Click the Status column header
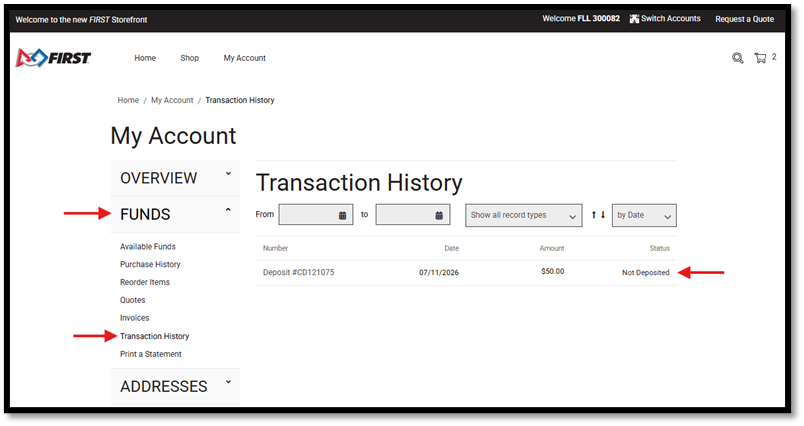804x426 pixels. (659, 248)
